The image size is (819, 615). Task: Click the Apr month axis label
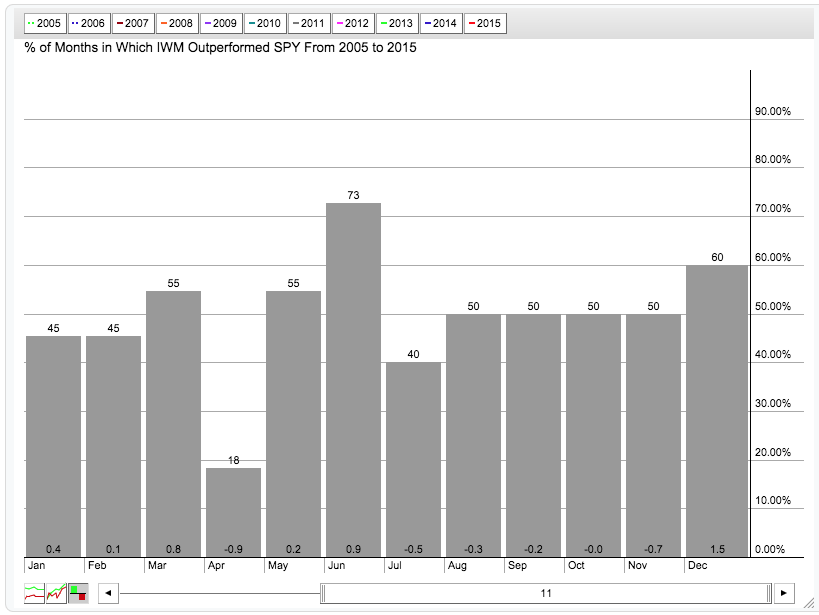[x=217, y=565]
